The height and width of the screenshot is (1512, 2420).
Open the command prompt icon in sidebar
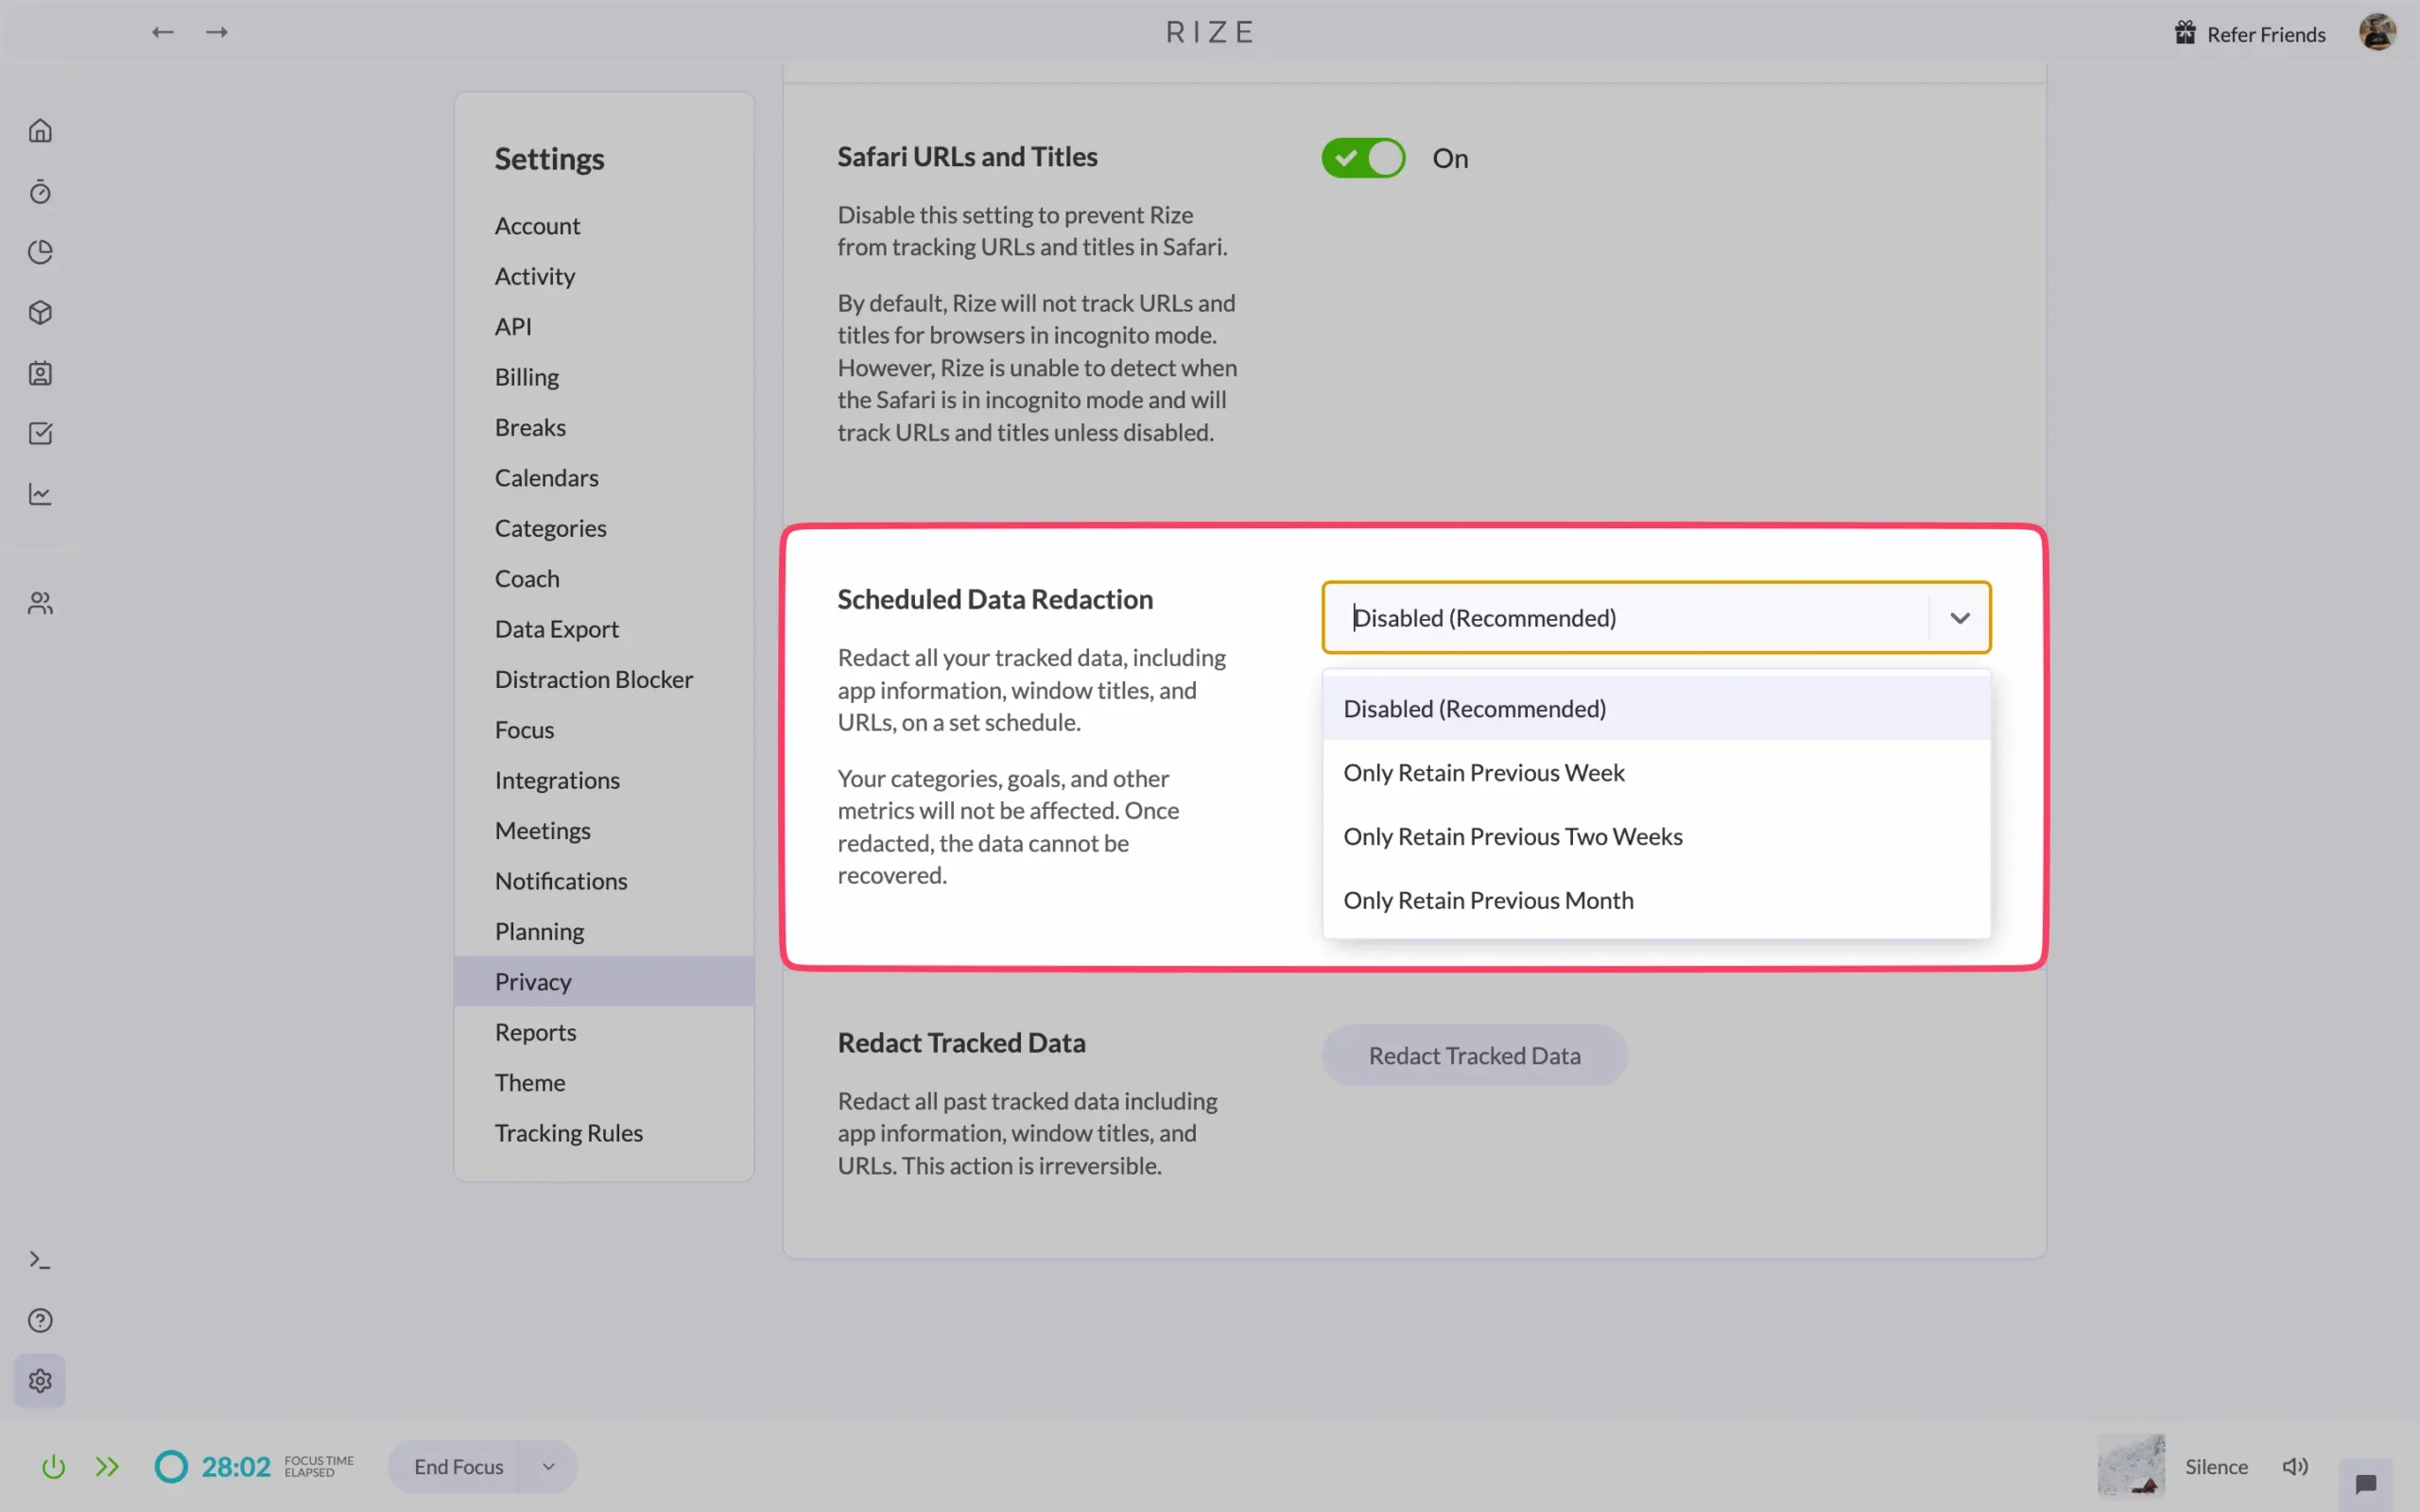click(40, 1260)
